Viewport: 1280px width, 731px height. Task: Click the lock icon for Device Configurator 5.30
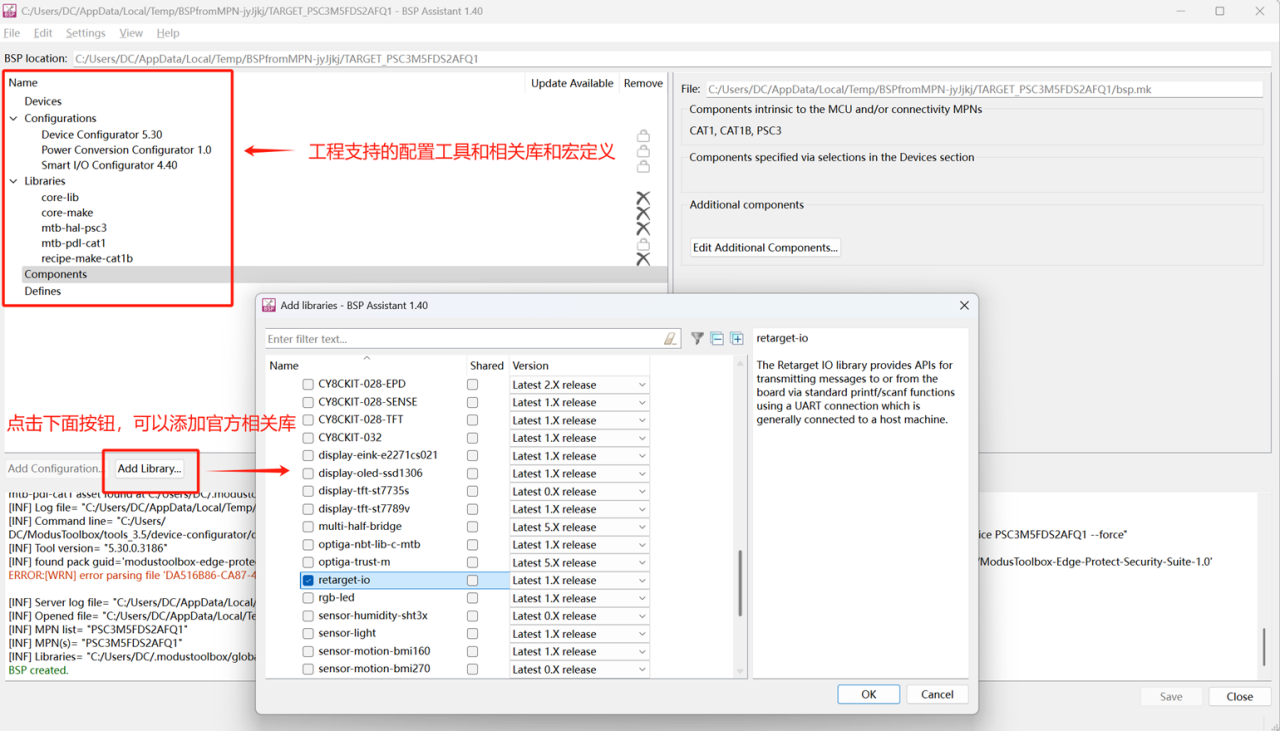pos(643,135)
